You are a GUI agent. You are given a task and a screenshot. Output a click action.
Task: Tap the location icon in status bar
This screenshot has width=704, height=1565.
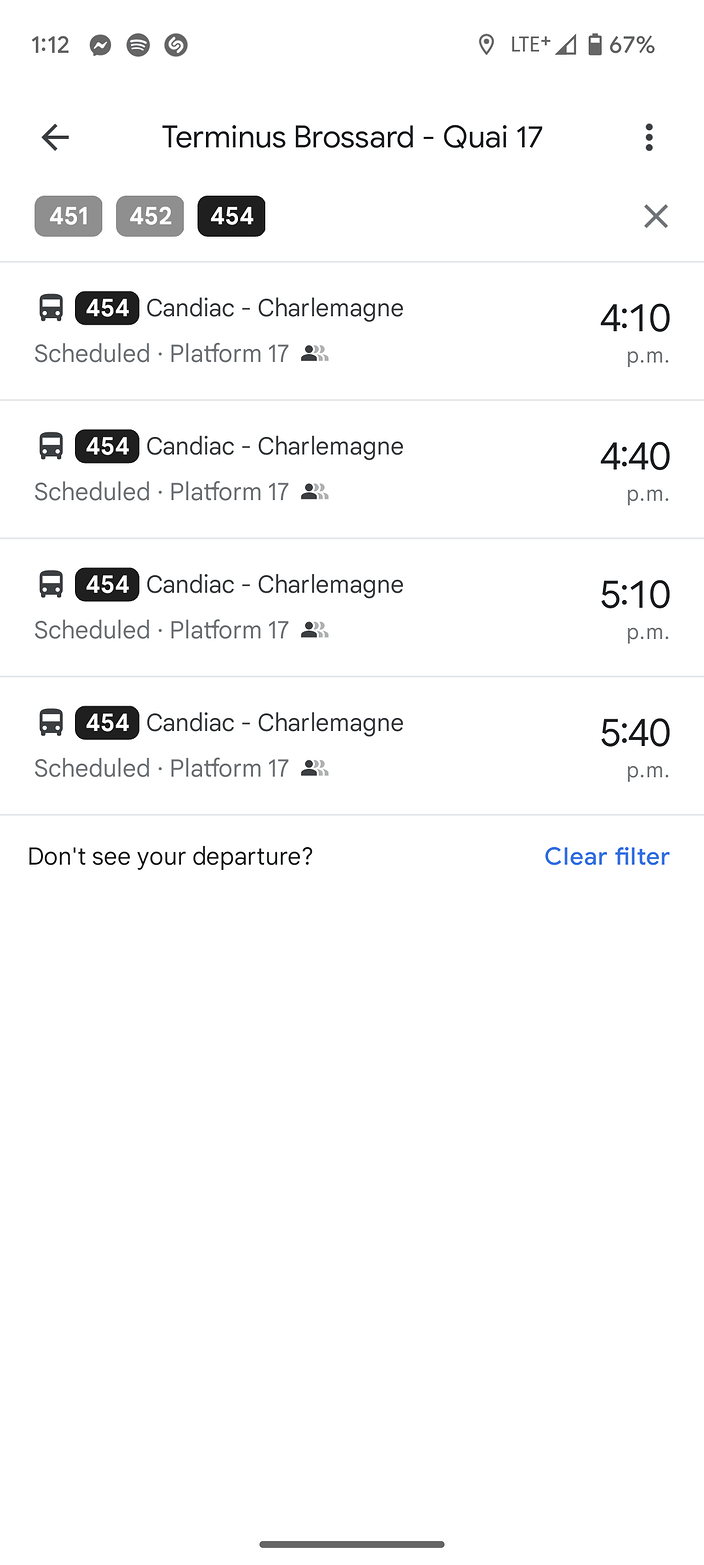(x=486, y=45)
